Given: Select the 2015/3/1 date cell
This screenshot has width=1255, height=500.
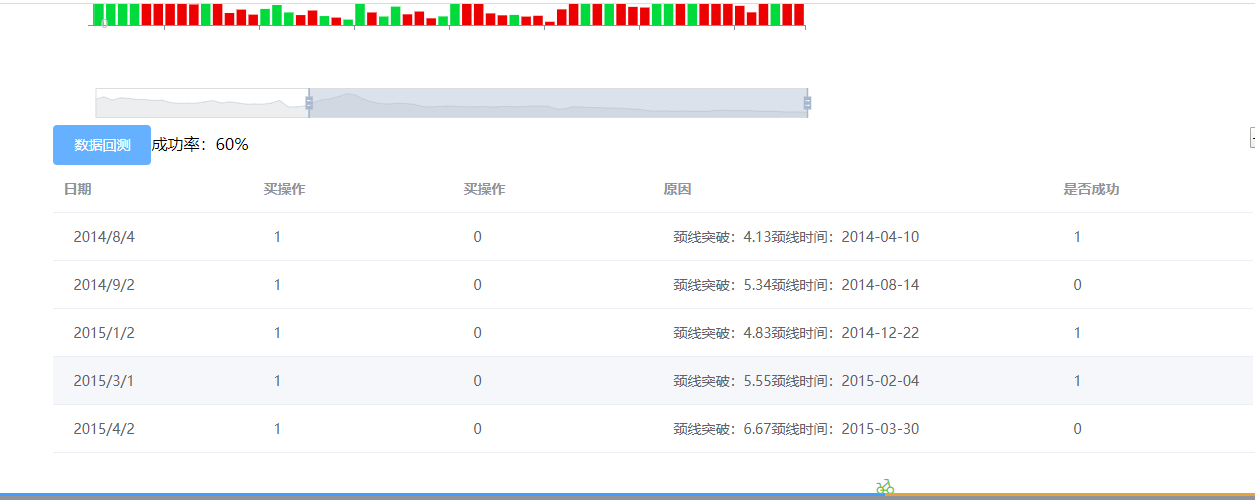Looking at the screenshot, I should [x=104, y=381].
